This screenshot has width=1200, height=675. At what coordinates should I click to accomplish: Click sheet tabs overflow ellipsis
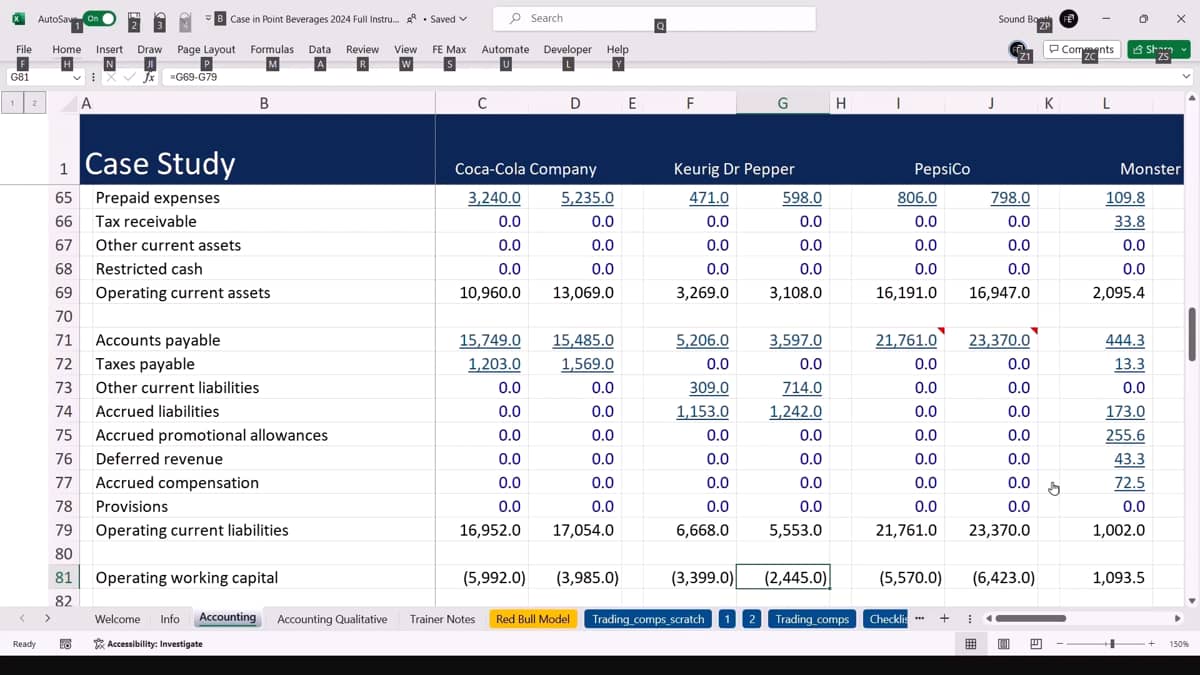(x=919, y=619)
